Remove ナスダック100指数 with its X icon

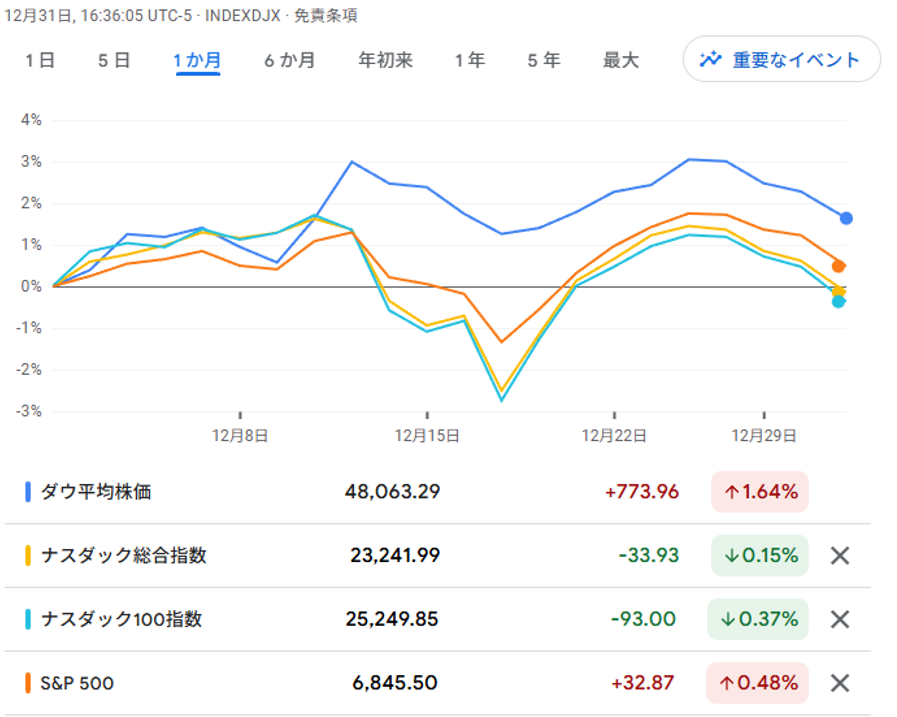(x=840, y=620)
